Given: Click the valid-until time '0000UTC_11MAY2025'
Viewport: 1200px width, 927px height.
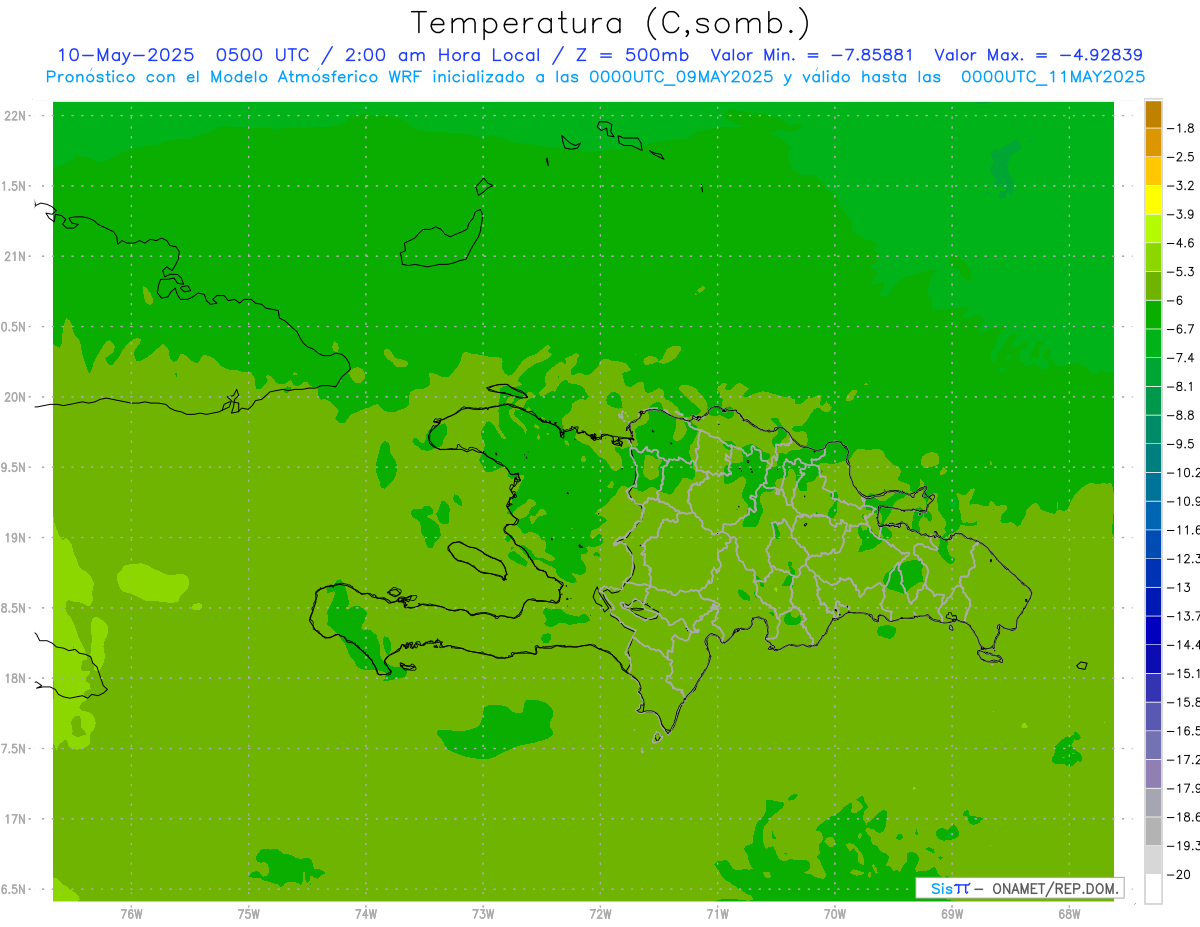Looking at the screenshot, I should pos(1053,76).
